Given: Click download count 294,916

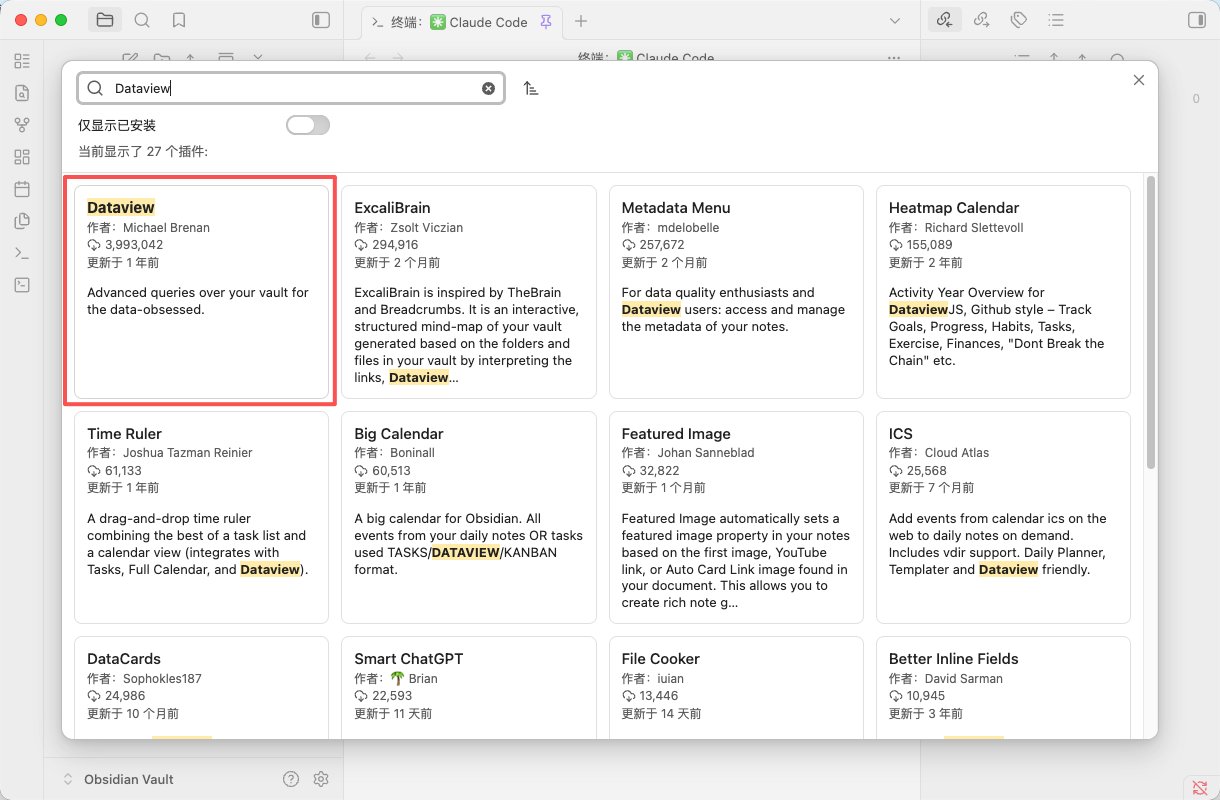Looking at the screenshot, I should 395,245.
